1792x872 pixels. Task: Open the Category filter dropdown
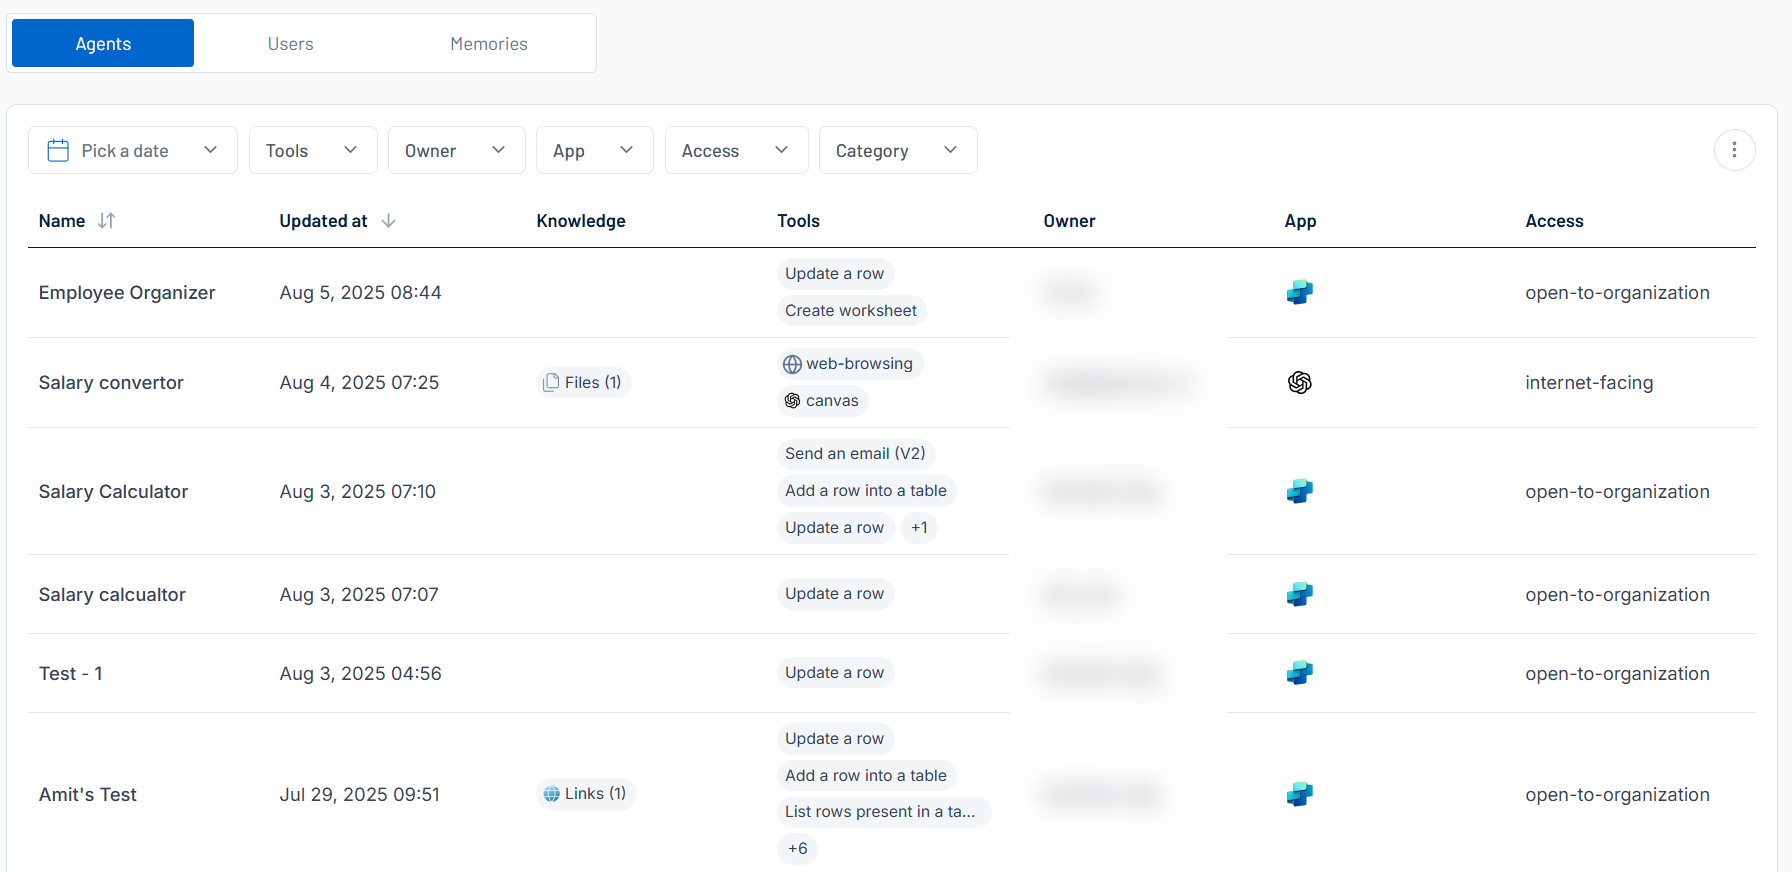(897, 150)
